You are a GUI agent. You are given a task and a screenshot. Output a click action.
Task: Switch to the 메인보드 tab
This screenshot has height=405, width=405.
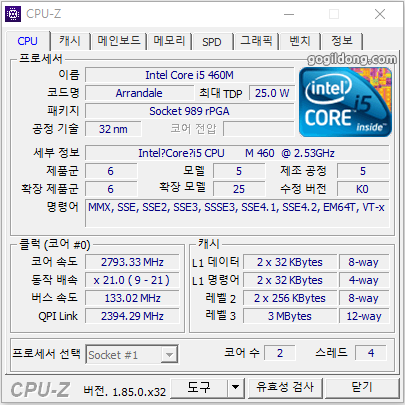coord(119,41)
